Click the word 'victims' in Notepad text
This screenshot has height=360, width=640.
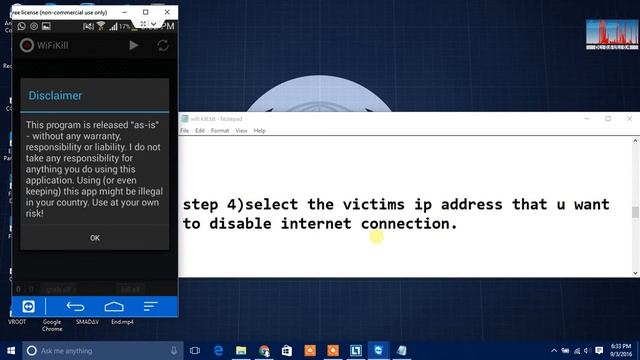(x=373, y=204)
